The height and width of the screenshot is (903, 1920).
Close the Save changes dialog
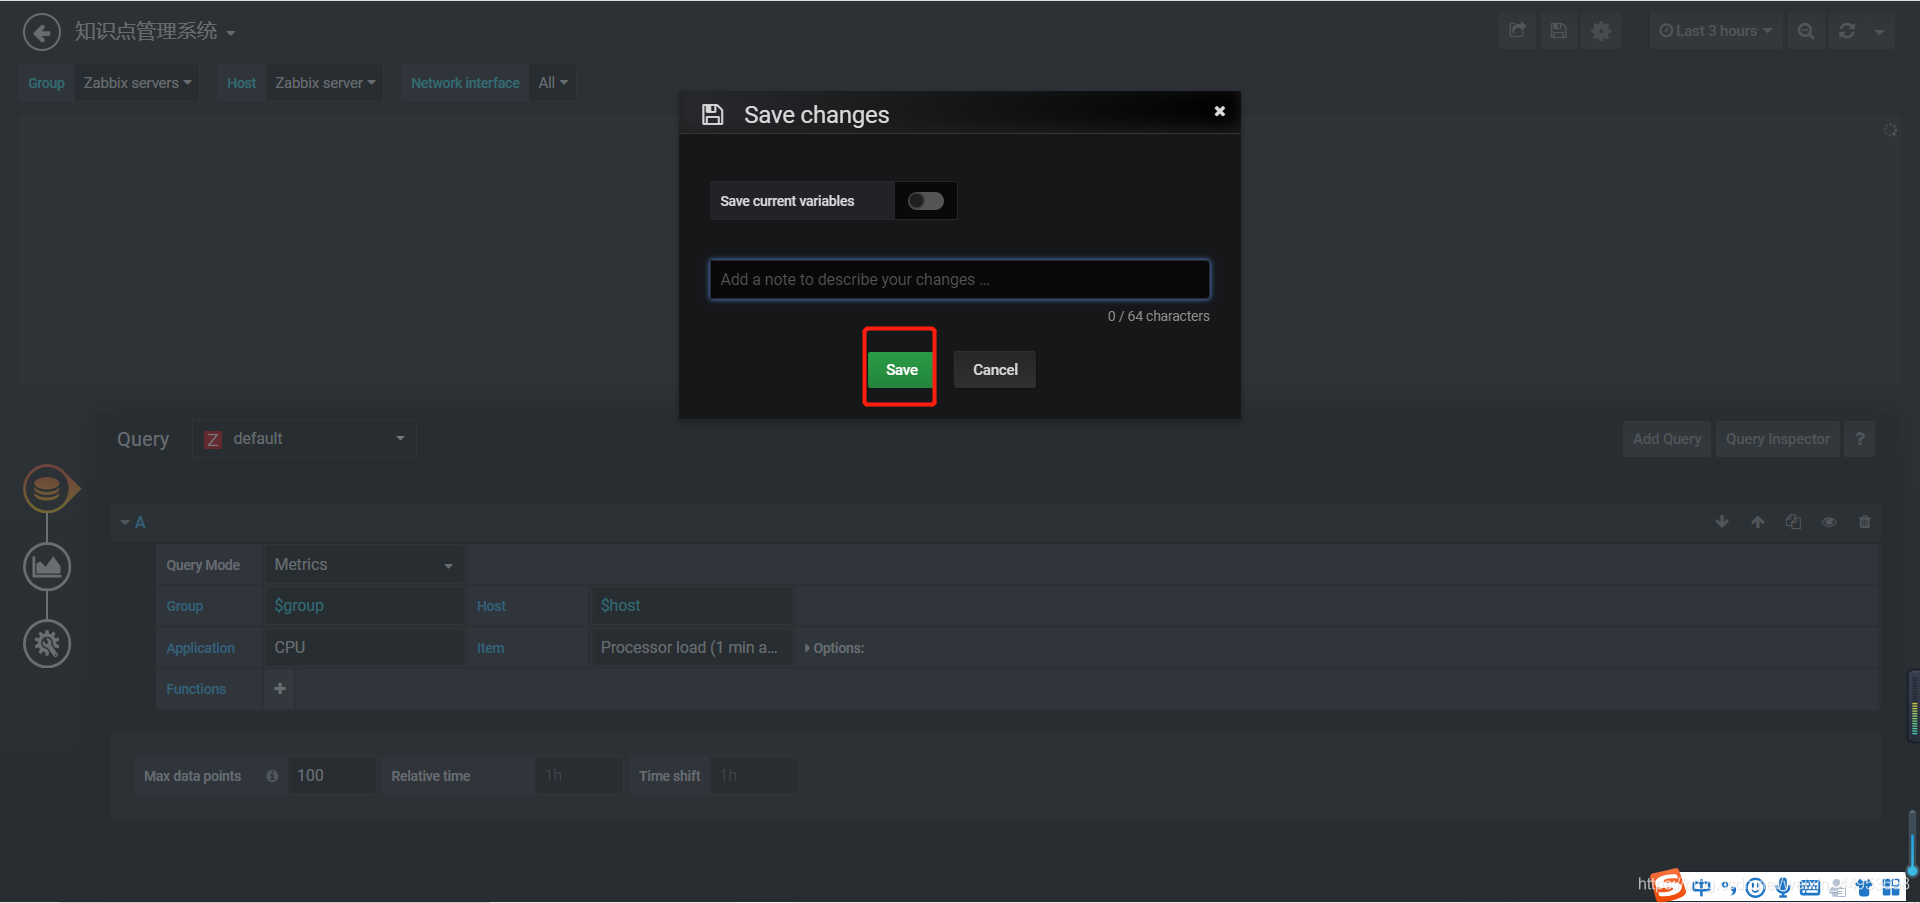click(1219, 111)
